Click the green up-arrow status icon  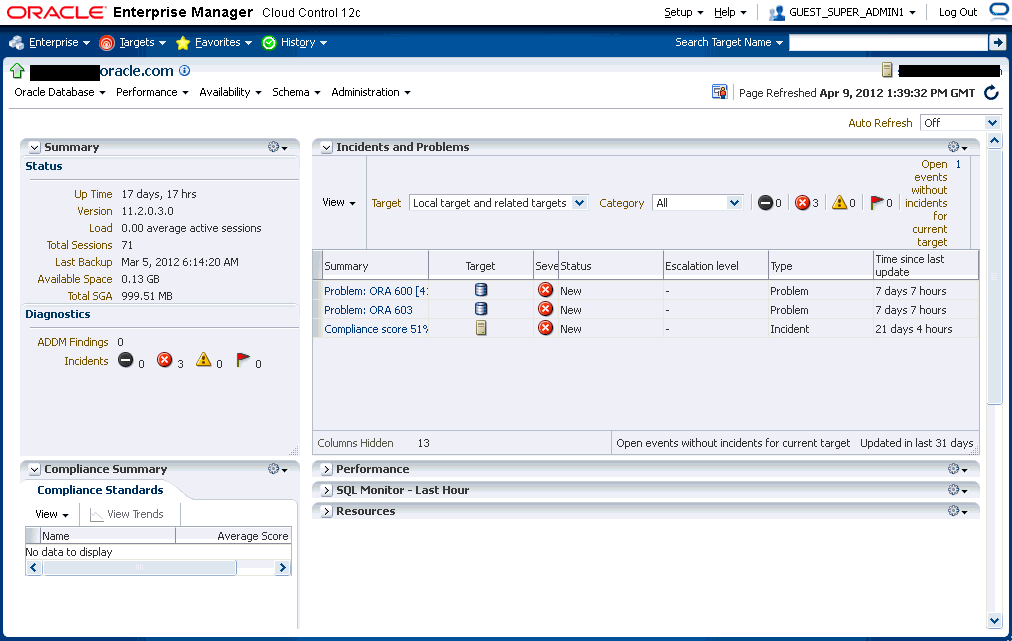[x=17, y=71]
